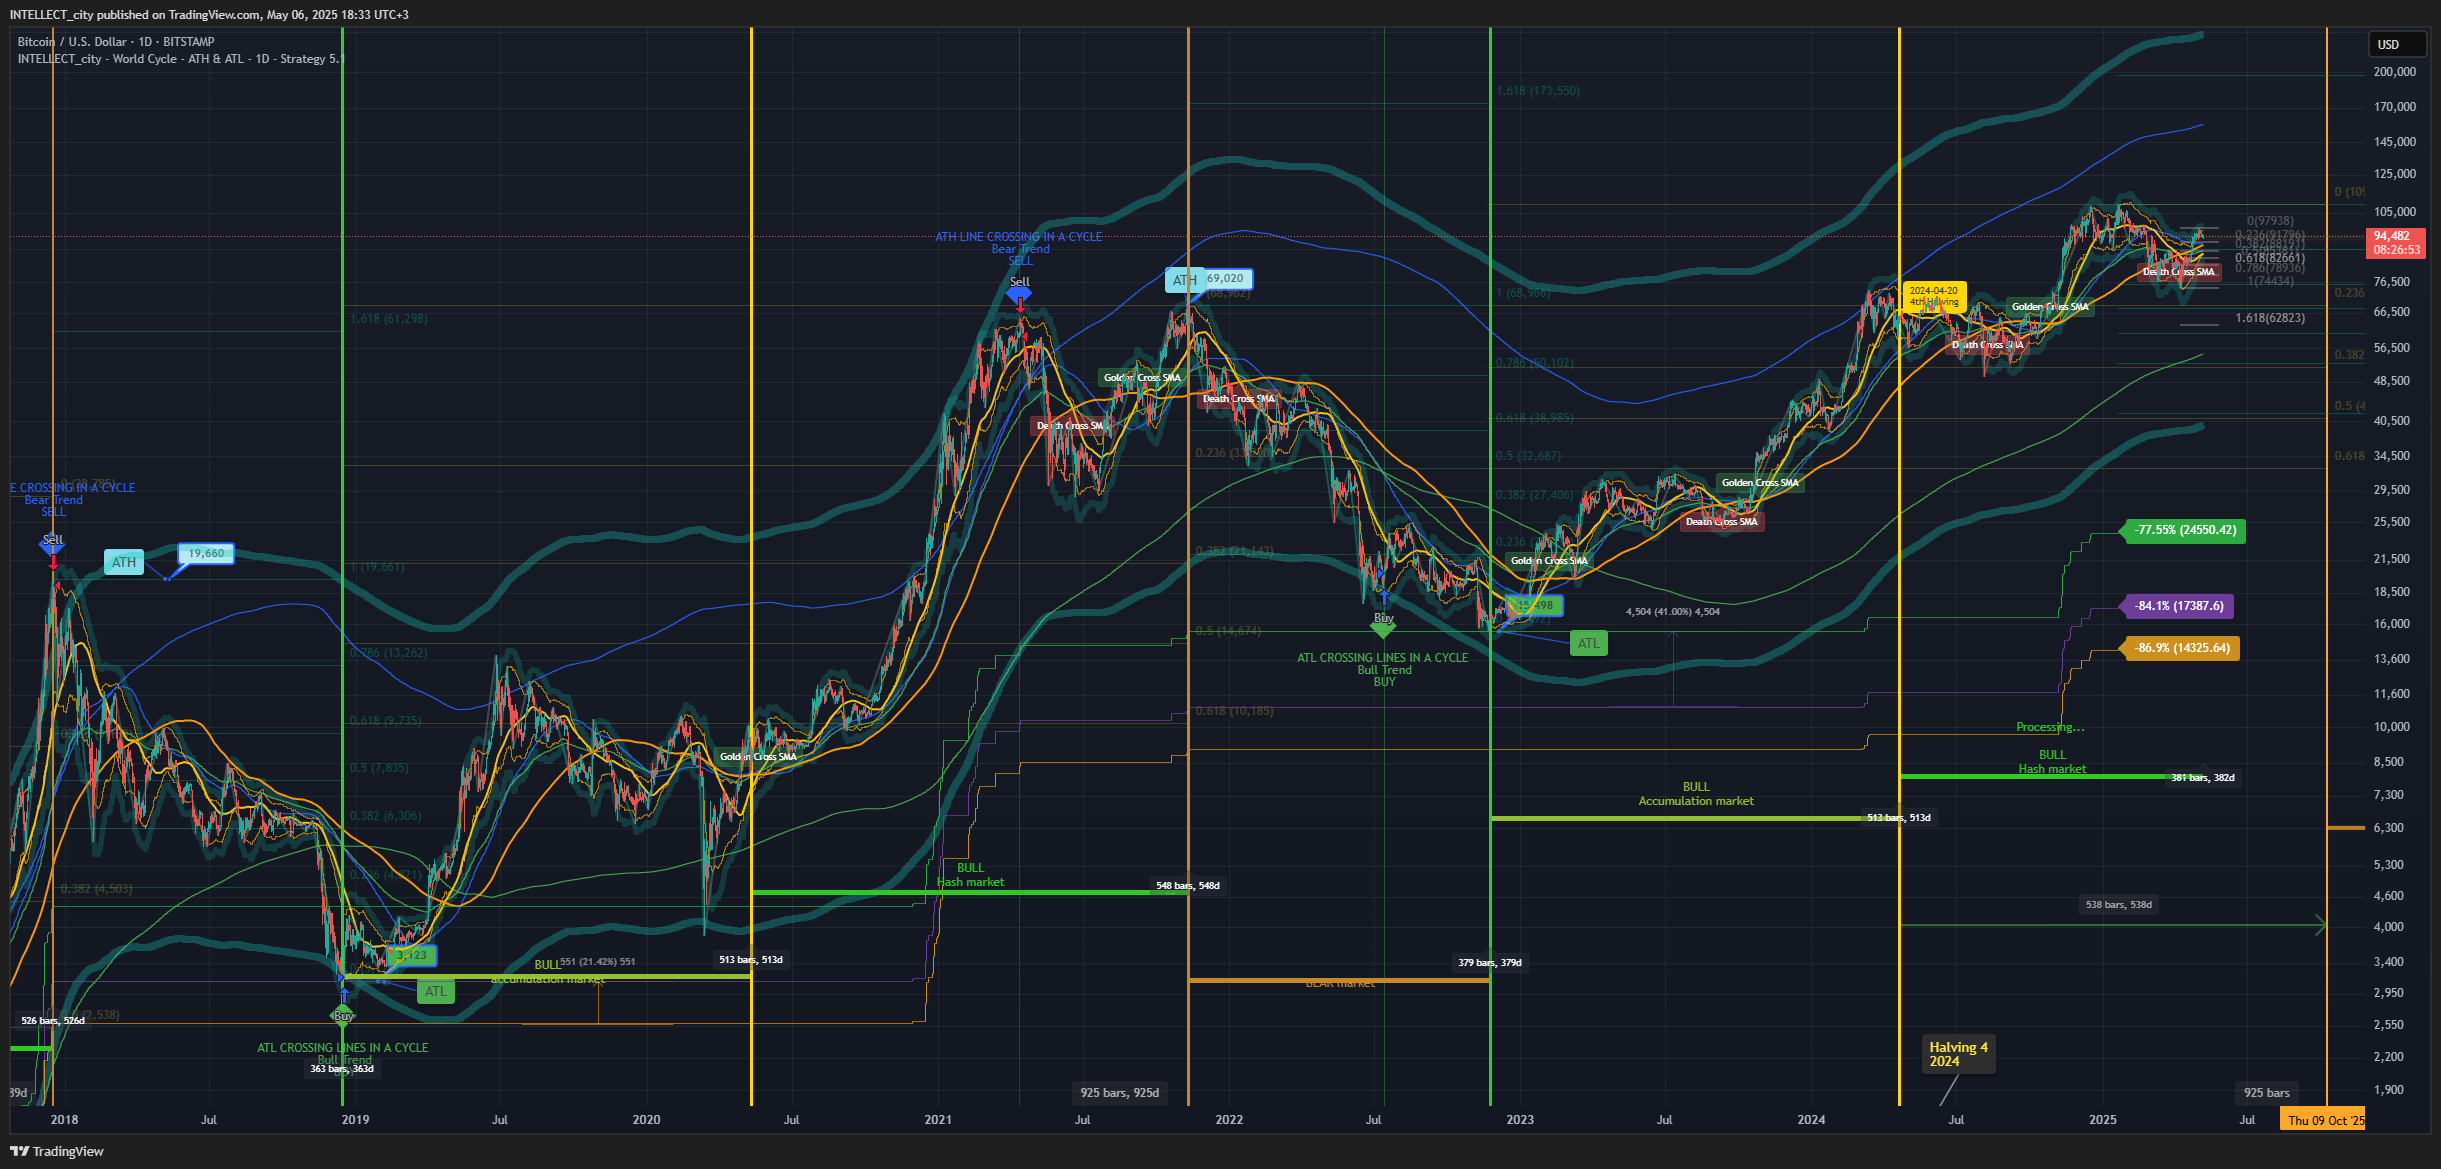Click the purple -84.1% (17387.6) label

2178,606
